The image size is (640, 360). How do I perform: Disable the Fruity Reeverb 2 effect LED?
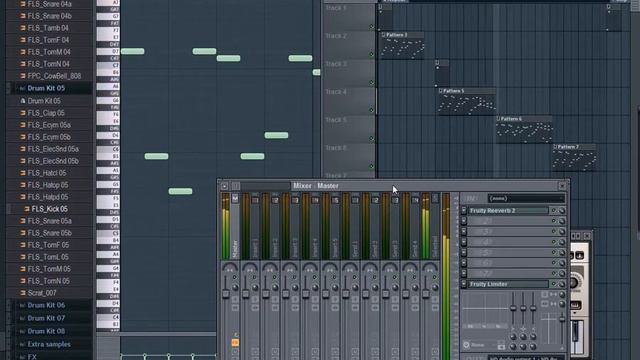554,211
